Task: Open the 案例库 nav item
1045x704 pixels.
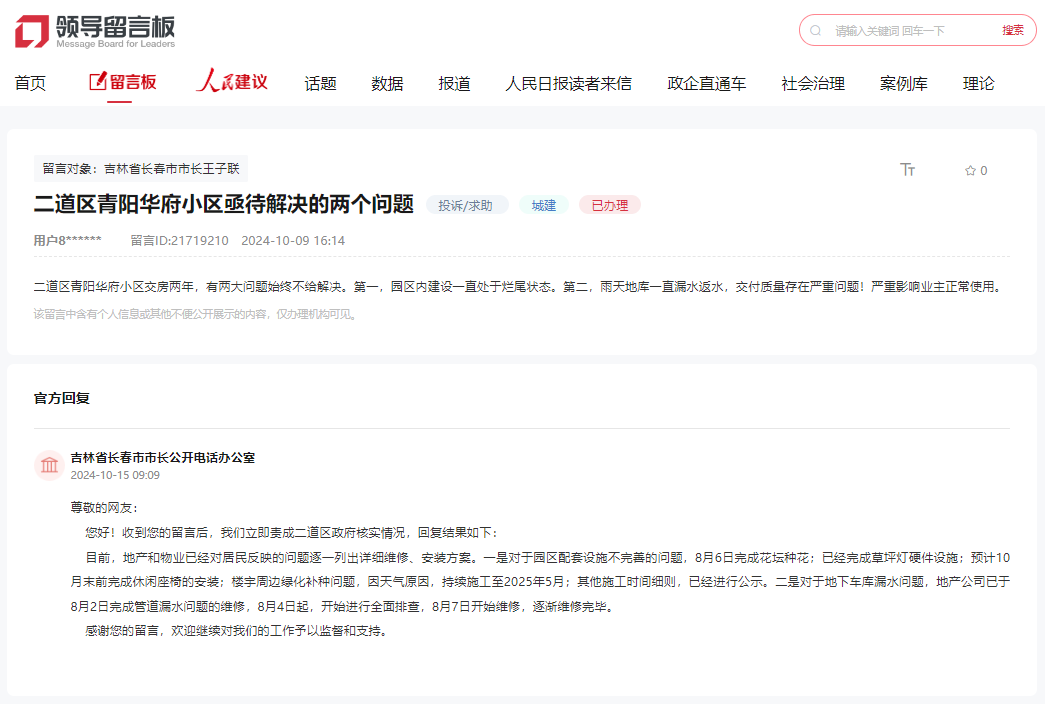Action: click(x=903, y=83)
